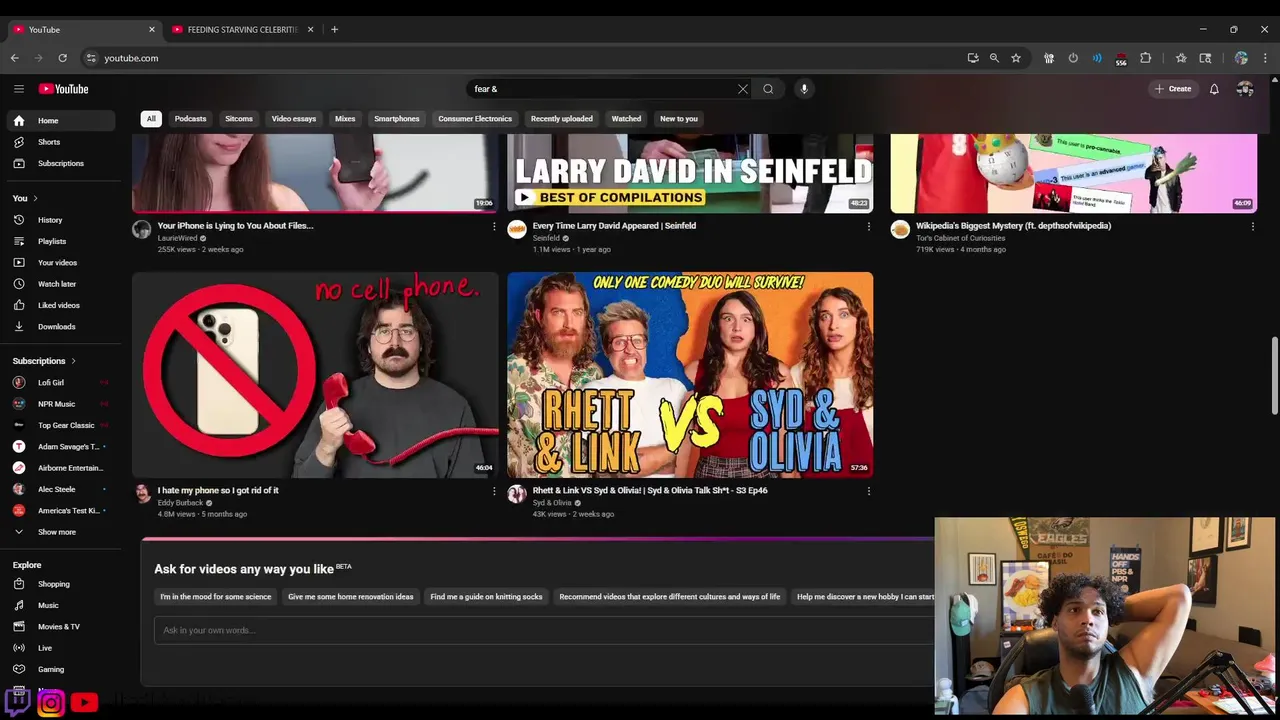Open options for 'Your iPhone is Lying' video

494,226
